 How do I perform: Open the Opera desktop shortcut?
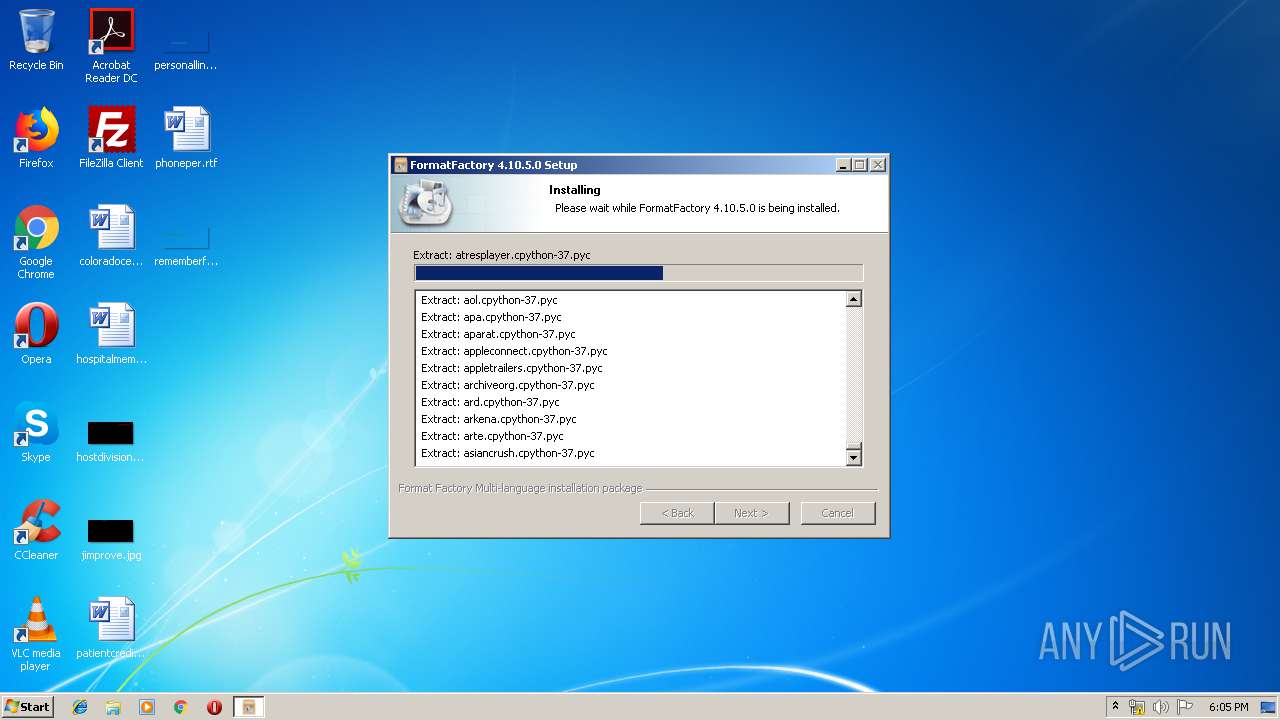tap(36, 334)
